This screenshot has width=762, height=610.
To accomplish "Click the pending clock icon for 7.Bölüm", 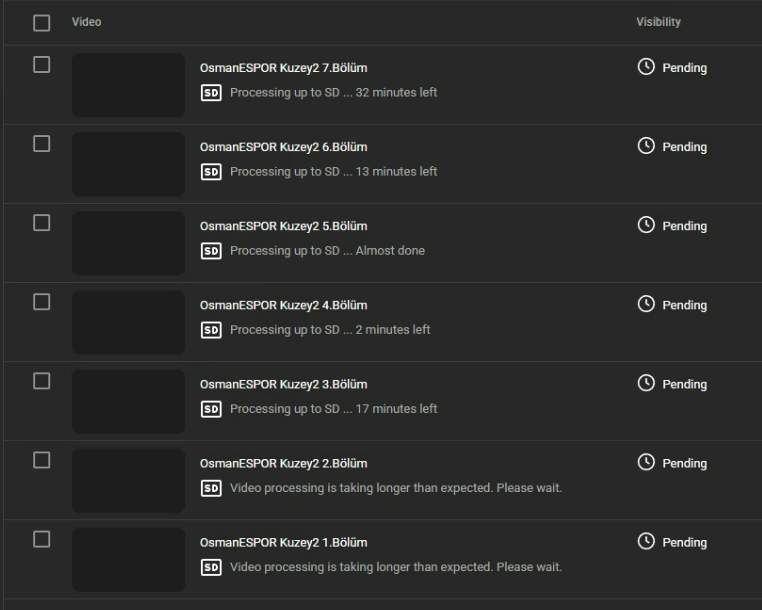I will point(646,67).
